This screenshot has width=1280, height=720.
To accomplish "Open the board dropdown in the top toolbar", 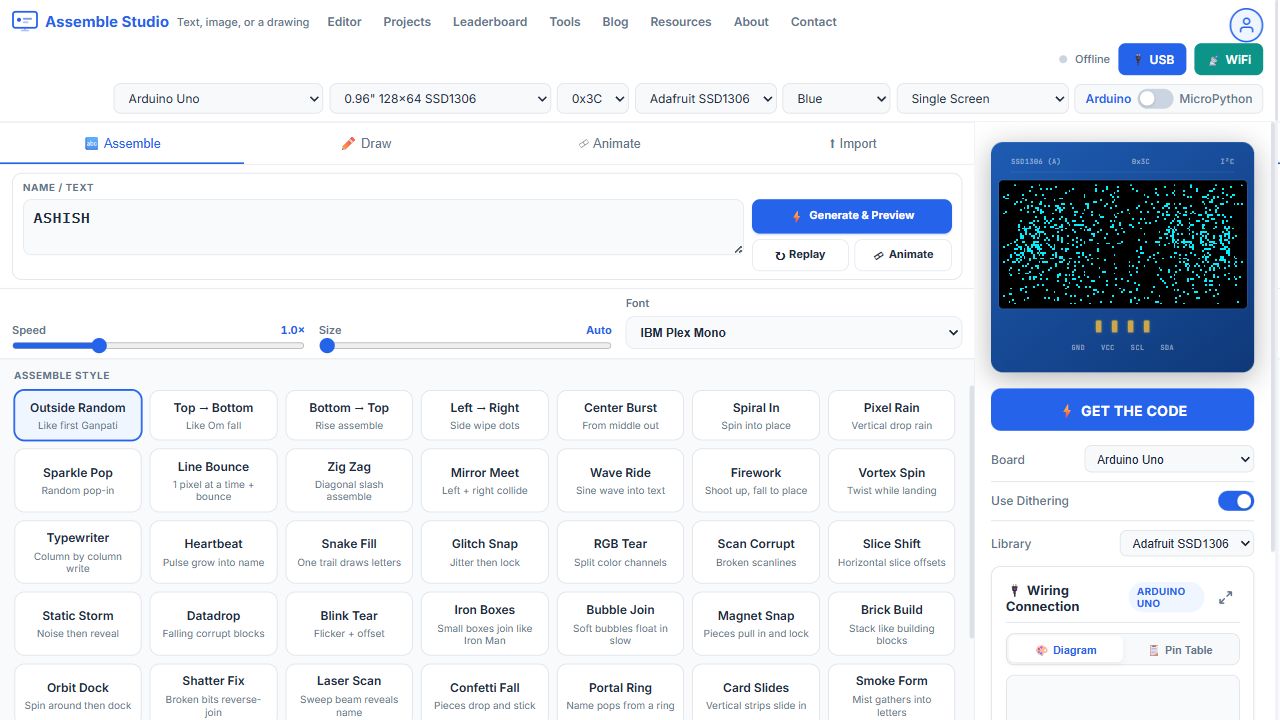I will point(219,99).
